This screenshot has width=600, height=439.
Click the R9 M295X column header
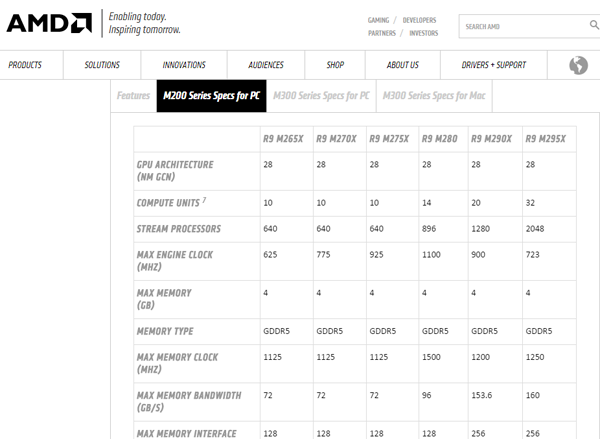coord(545,139)
